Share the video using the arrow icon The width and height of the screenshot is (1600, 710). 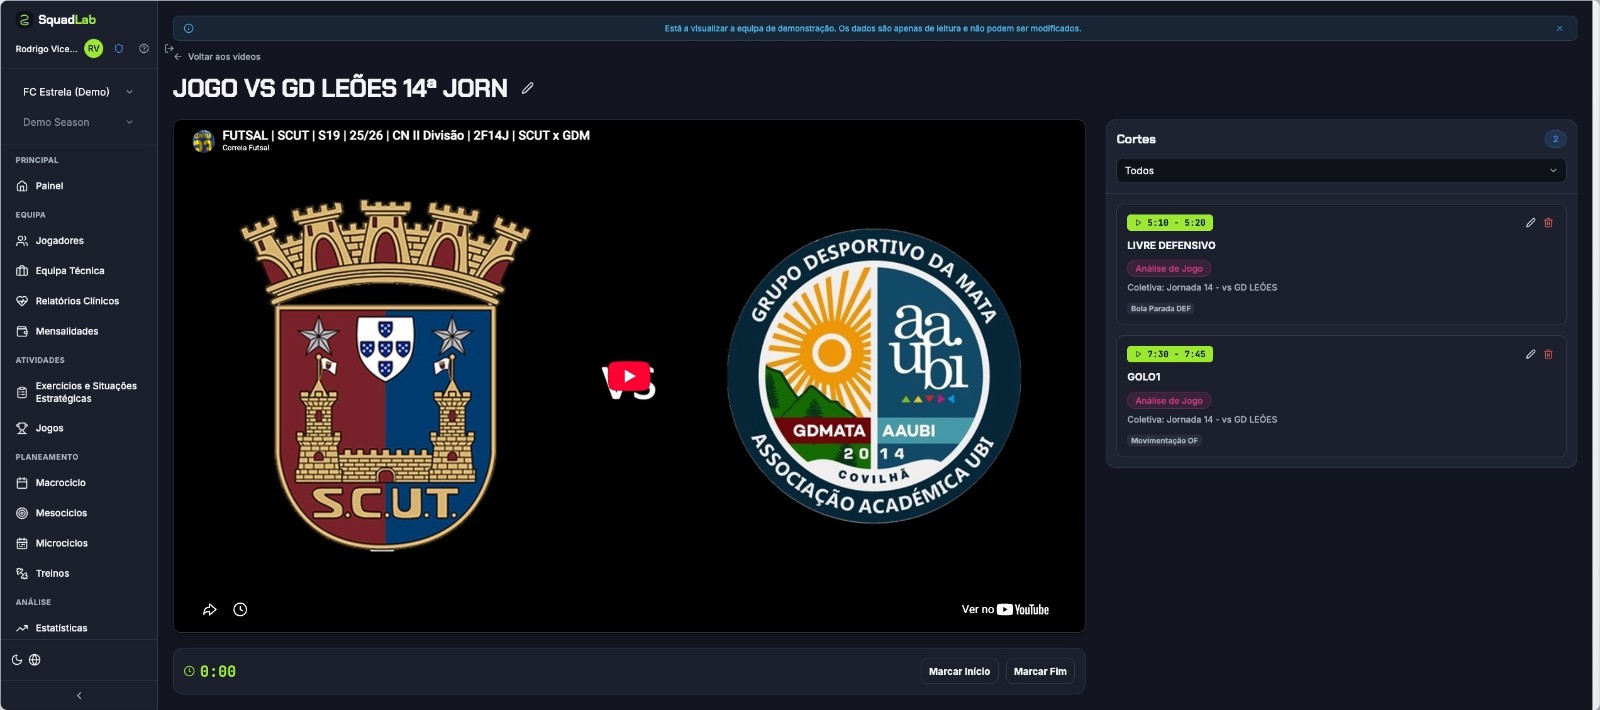tap(210, 609)
